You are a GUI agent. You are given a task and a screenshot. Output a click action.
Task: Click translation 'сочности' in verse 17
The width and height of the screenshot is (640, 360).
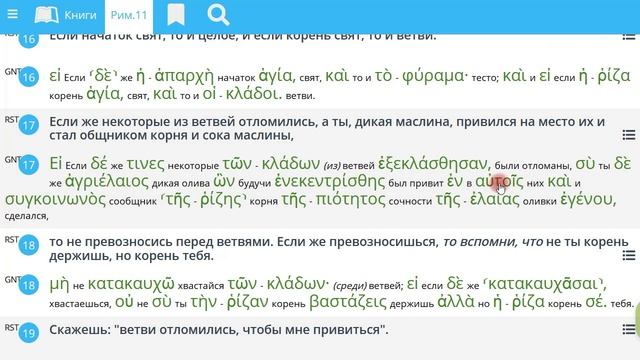[x=410, y=201]
